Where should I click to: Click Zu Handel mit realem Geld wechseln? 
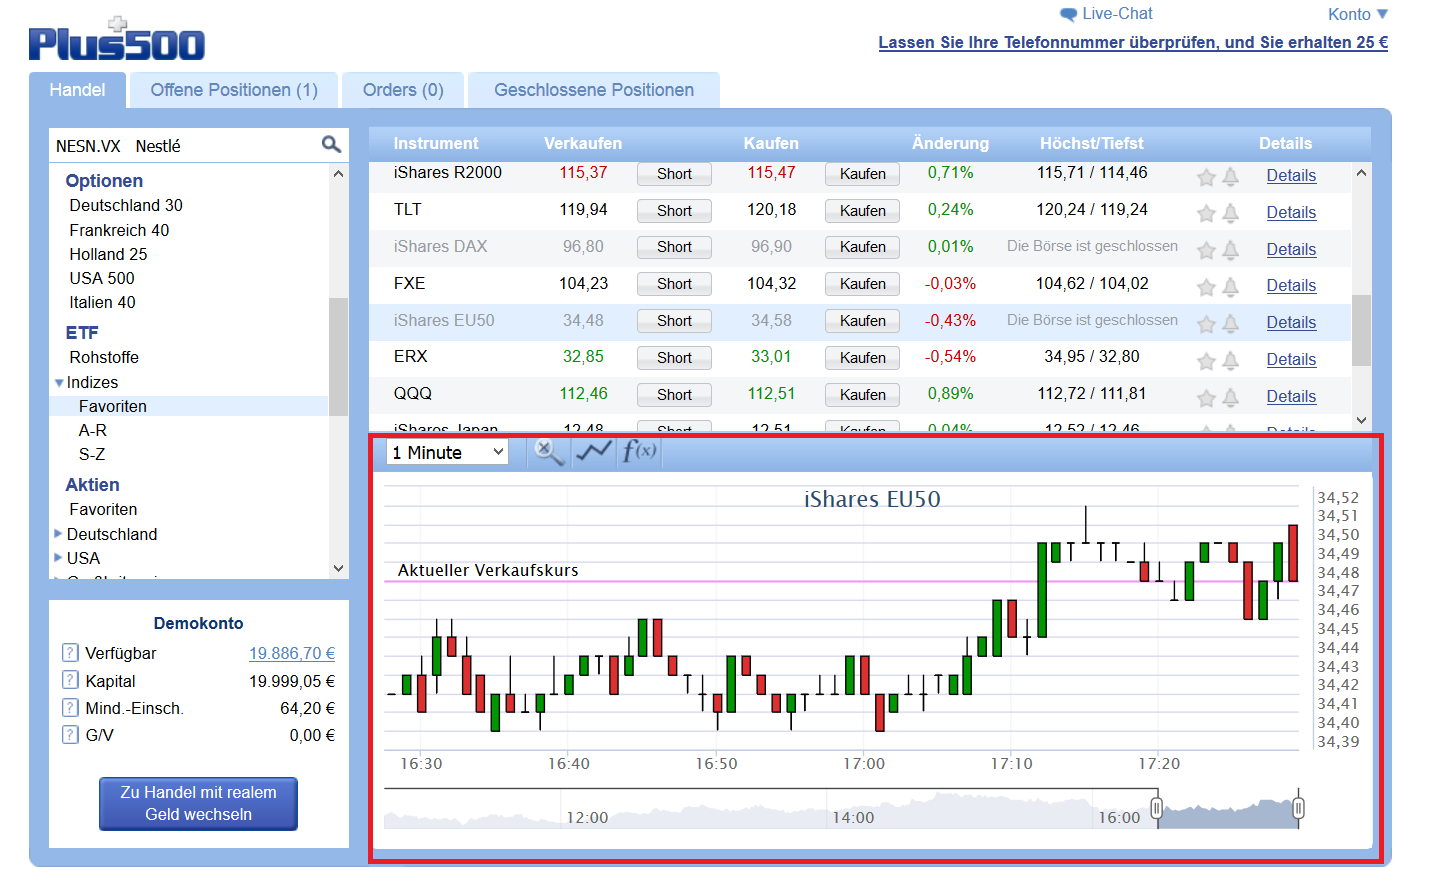(x=198, y=803)
